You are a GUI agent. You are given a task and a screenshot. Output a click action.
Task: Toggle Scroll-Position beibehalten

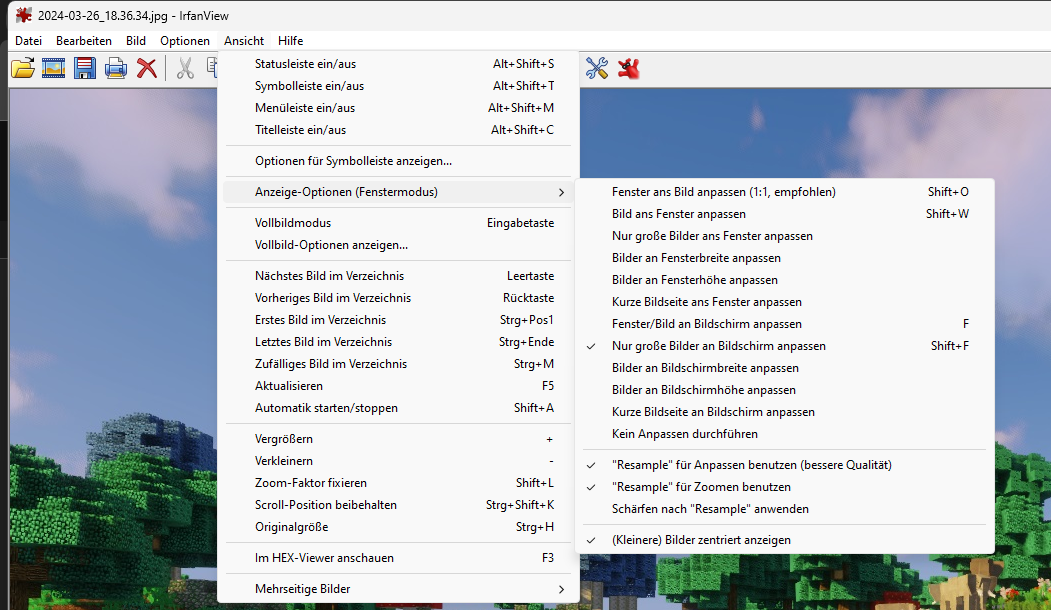(x=398, y=505)
